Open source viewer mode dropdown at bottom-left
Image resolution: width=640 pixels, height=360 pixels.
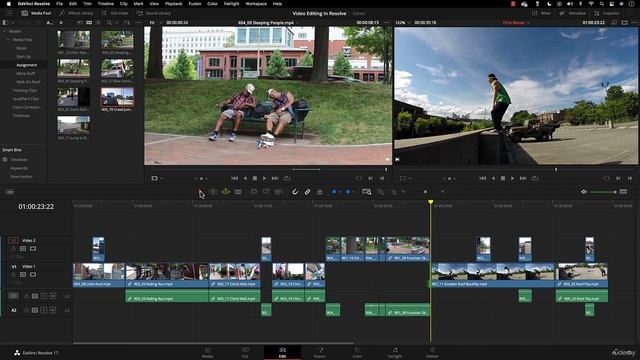point(157,178)
